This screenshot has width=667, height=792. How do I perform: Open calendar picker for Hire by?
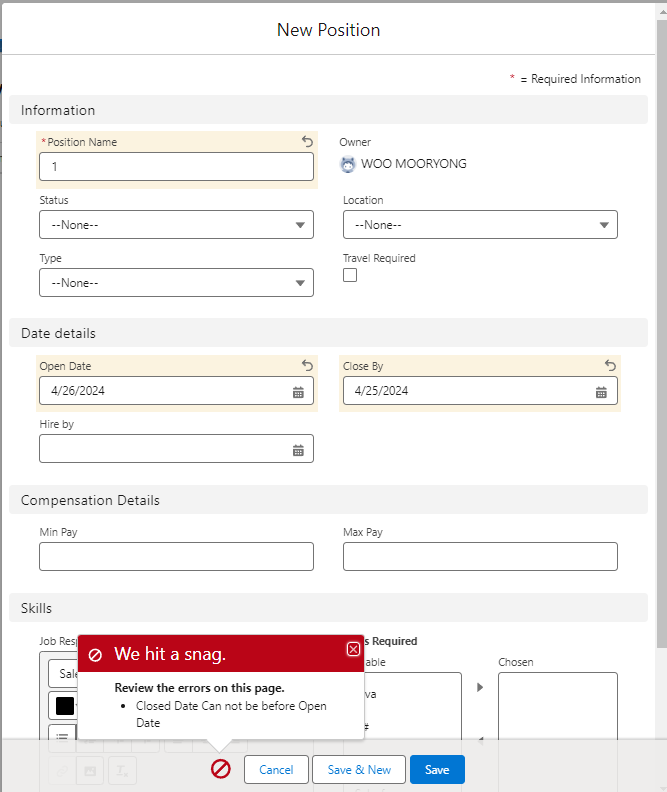(x=298, y=450)
